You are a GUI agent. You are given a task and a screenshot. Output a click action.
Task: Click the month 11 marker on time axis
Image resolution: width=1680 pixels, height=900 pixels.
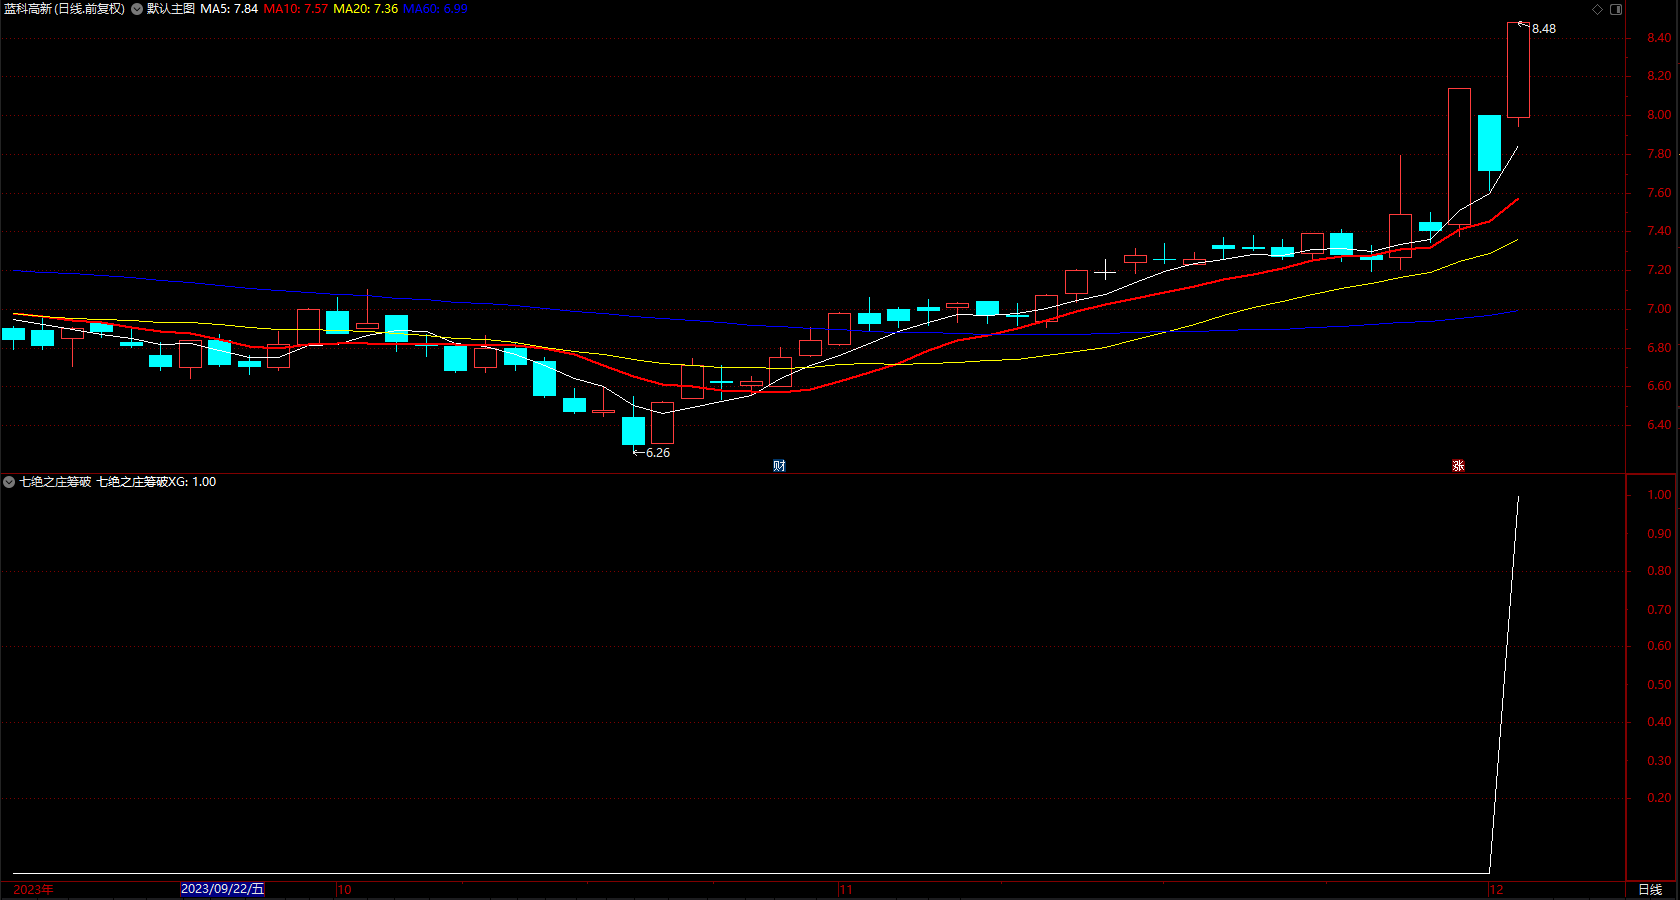click(x=846, y=889)
